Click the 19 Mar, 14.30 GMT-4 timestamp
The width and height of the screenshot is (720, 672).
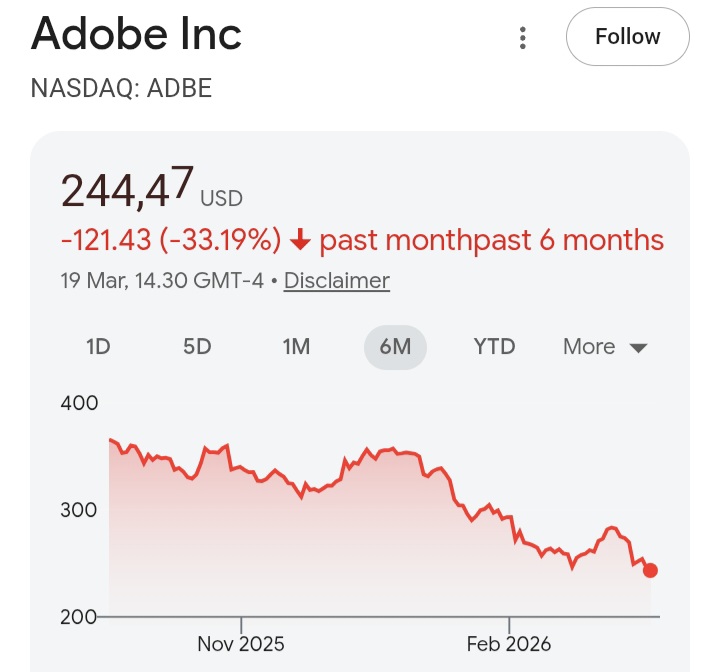(x=162, y=281)
